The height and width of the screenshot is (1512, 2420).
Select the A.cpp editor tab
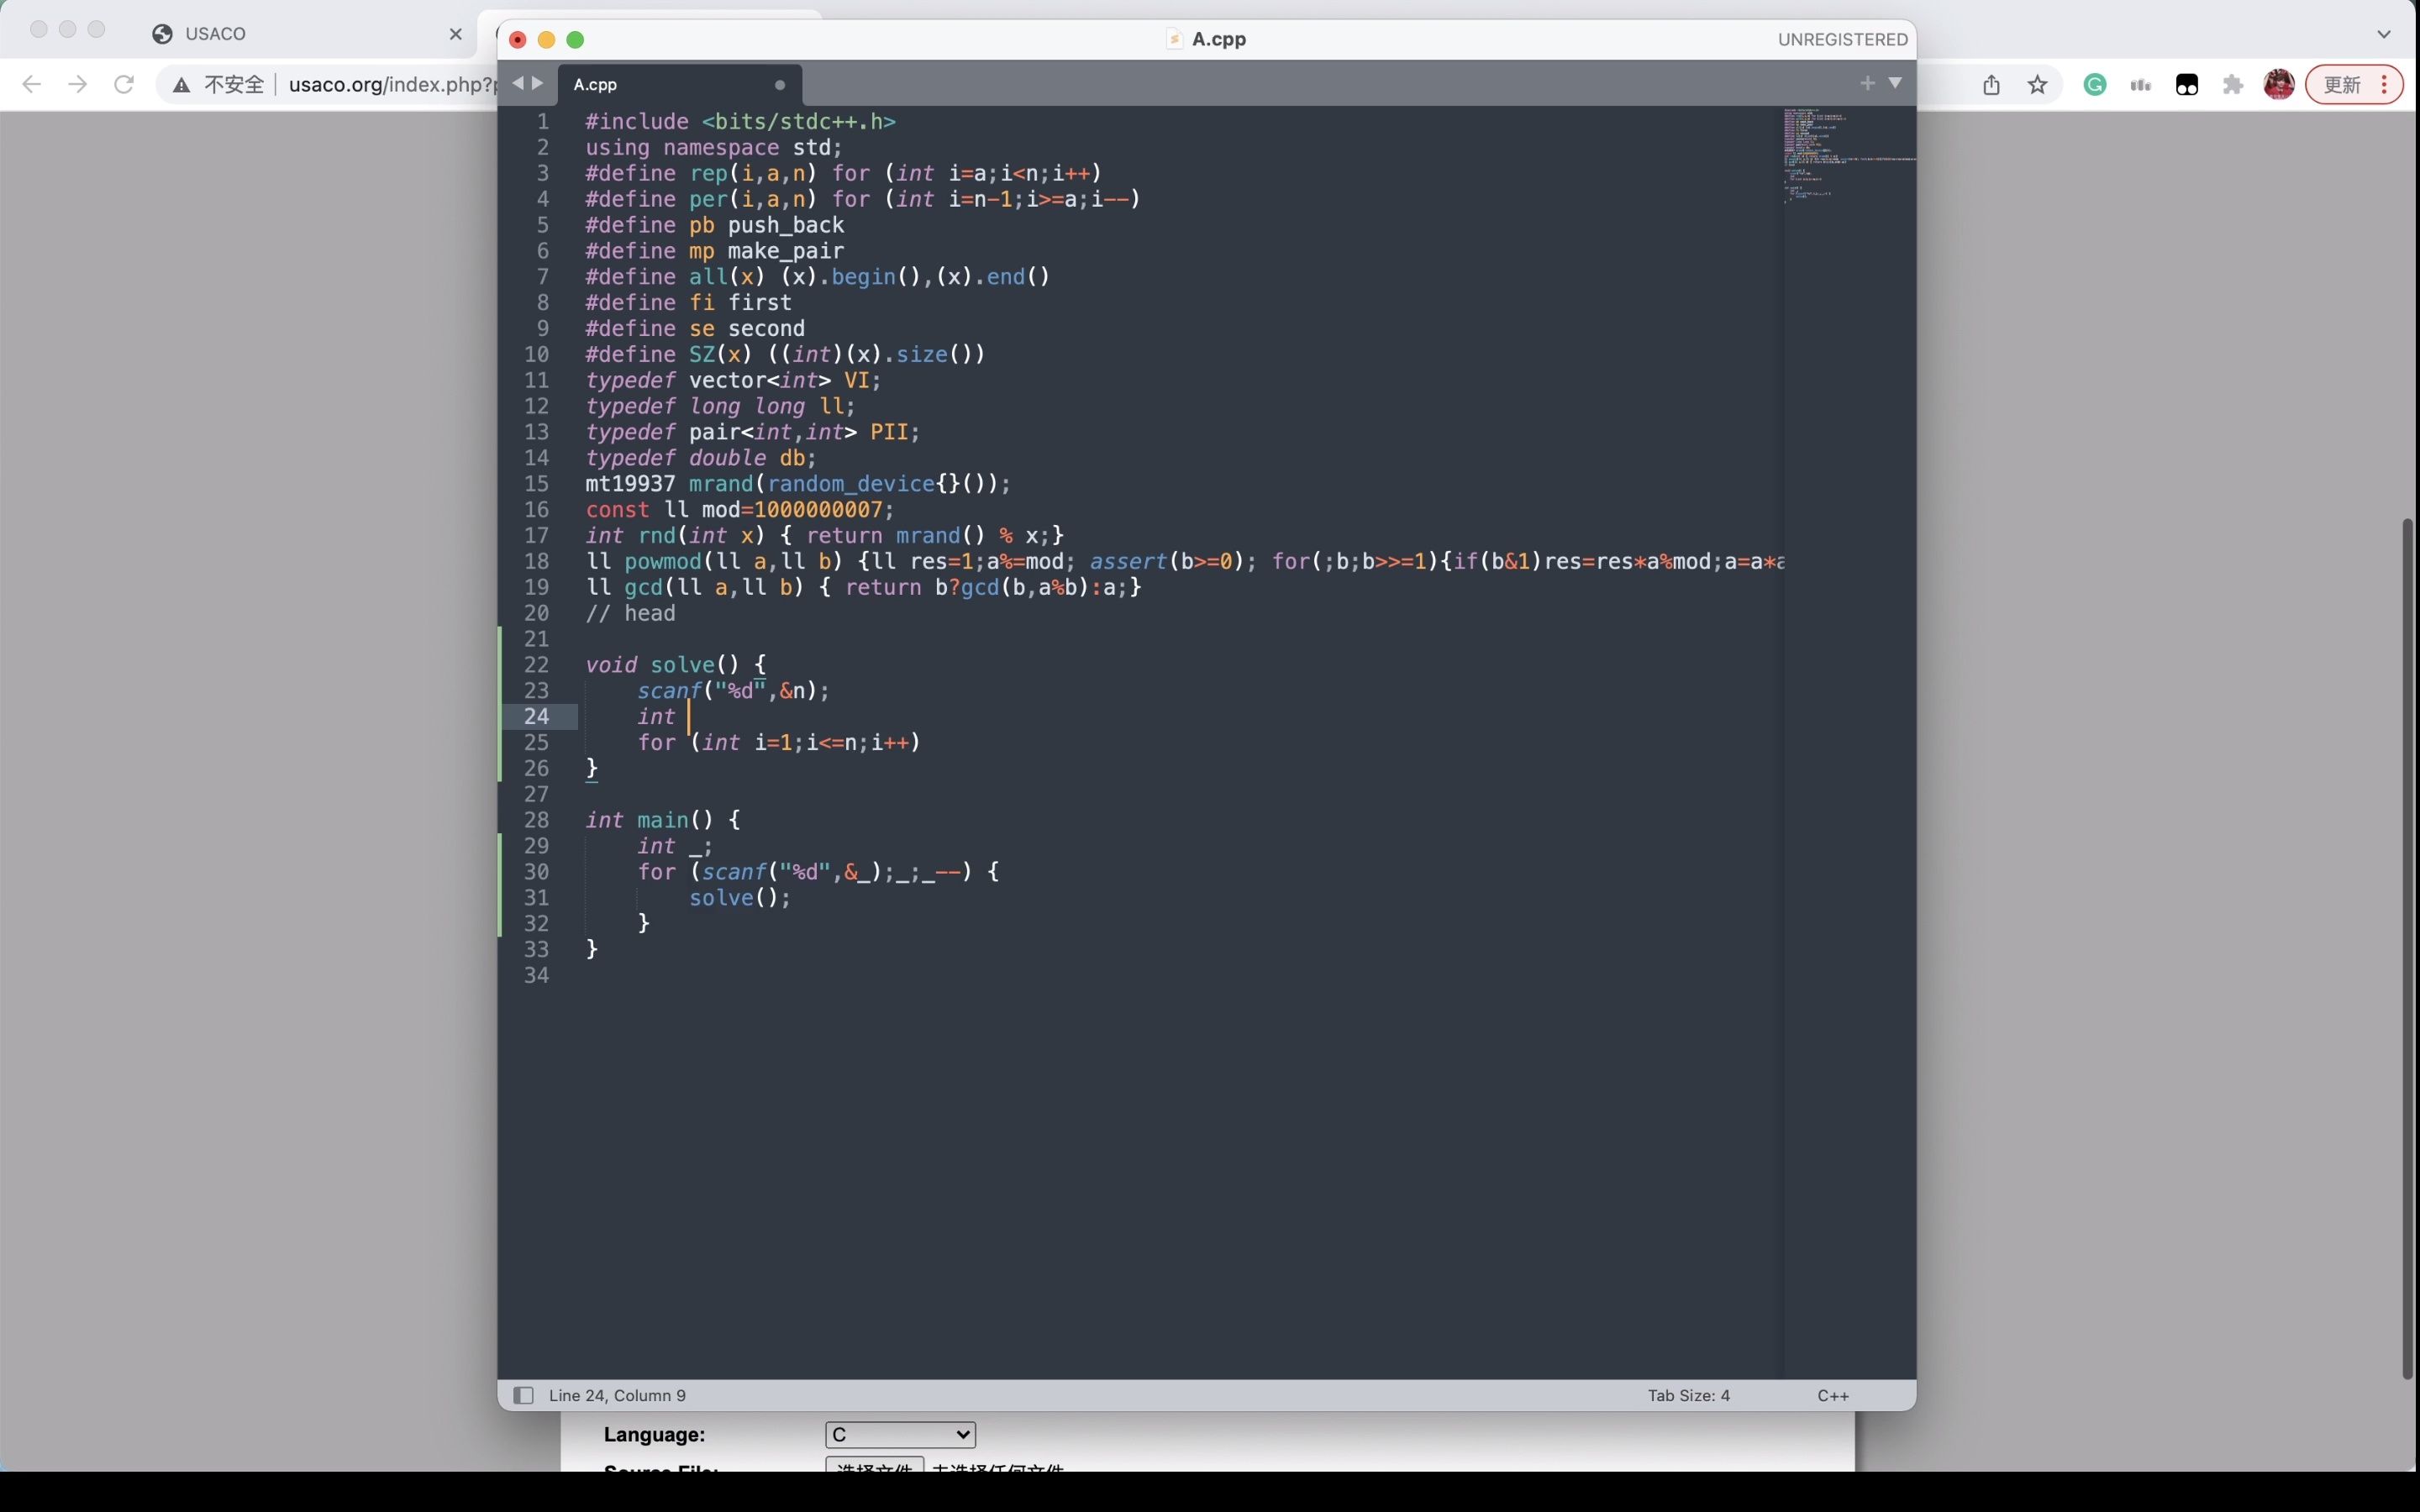pyautogui.click(x=679, y=85)
